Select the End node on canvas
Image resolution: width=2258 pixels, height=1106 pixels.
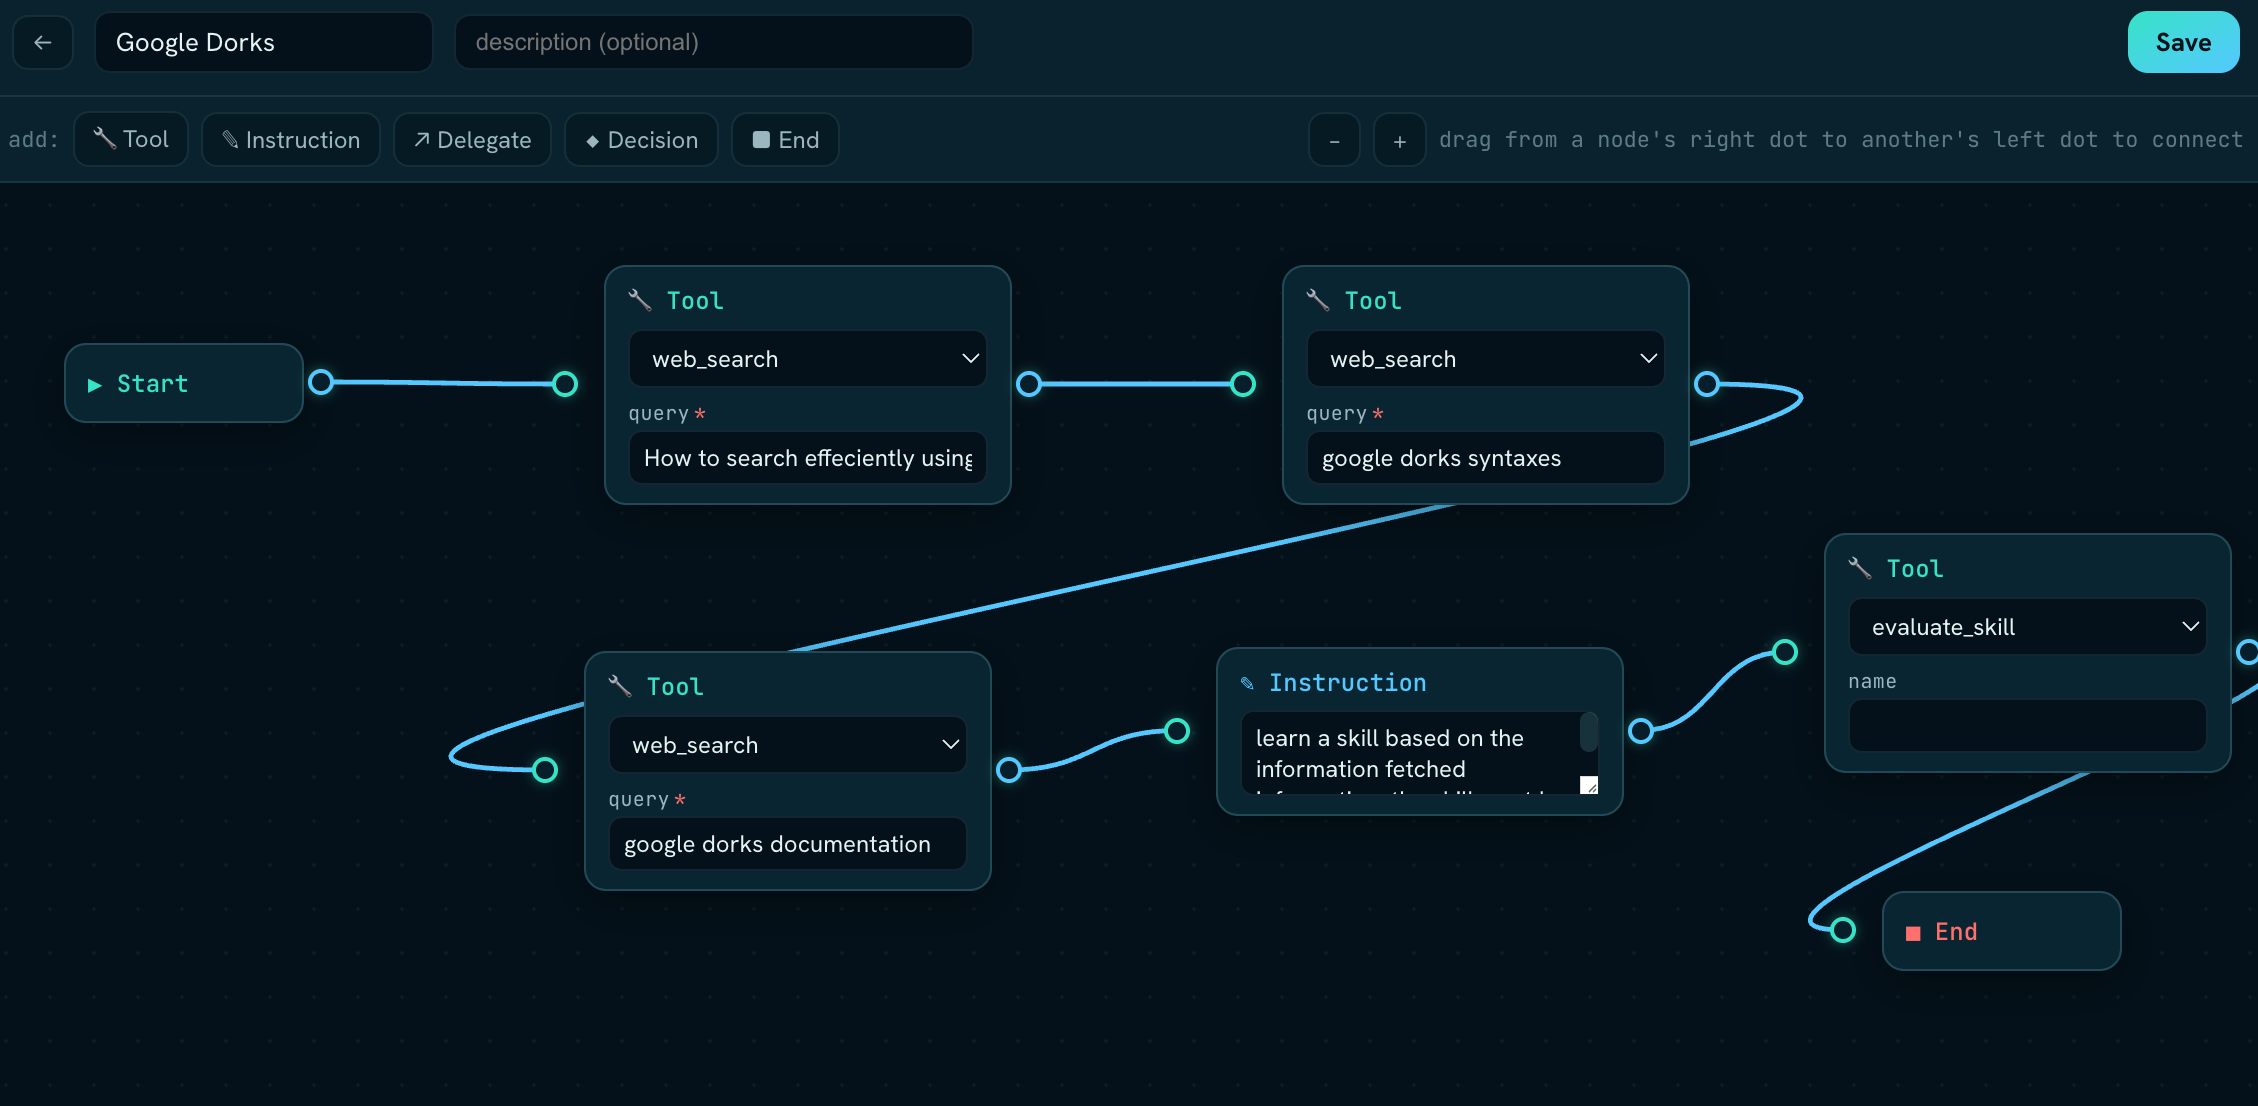pyautogui.click(x=2002, y=931)
